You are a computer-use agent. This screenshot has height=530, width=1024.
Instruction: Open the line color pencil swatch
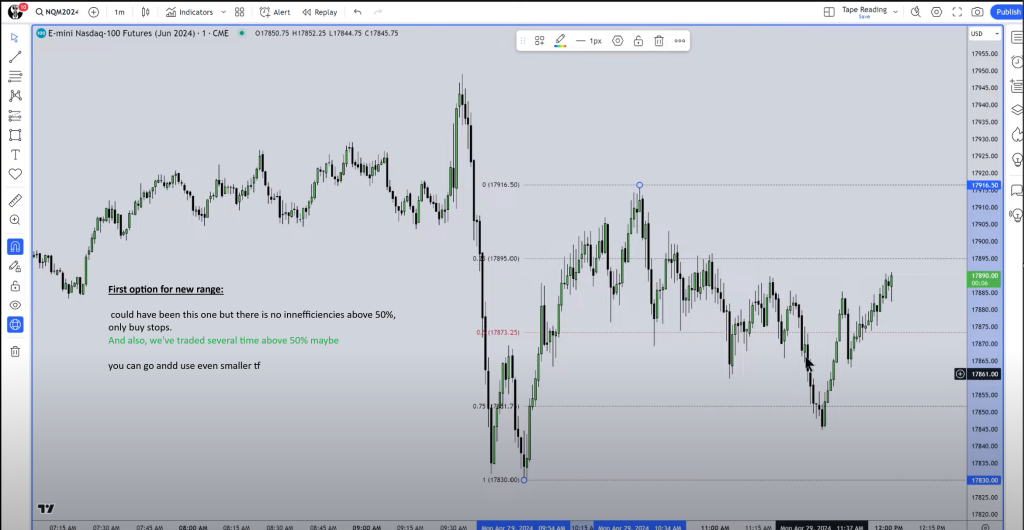560,41
